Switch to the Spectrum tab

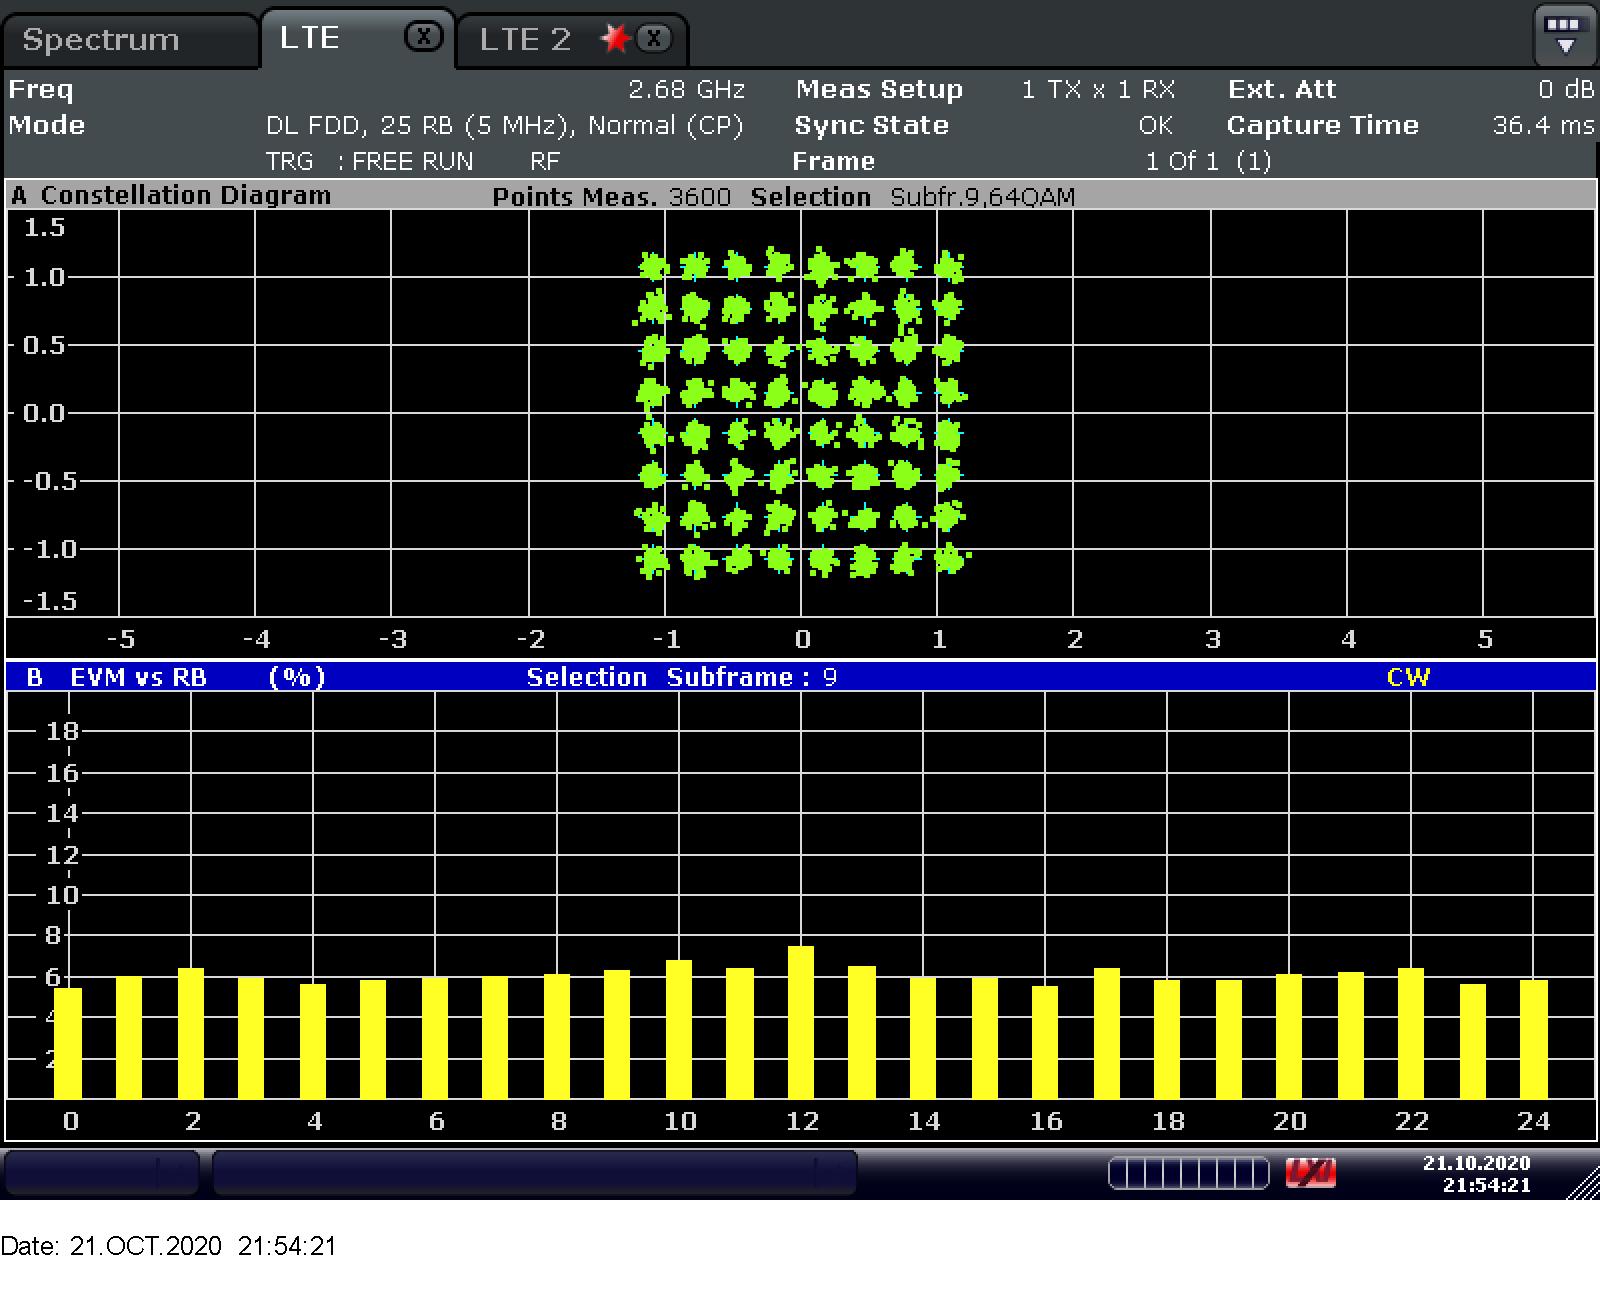101,40
